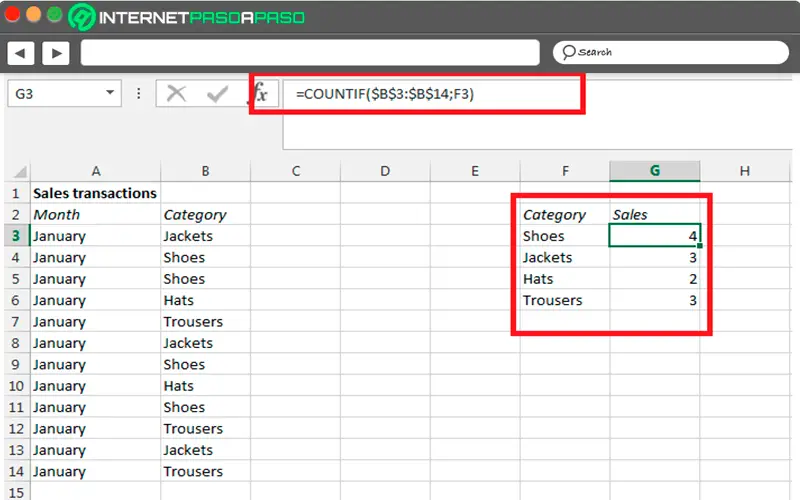Click cell F6 containing Trousers
The width and height of the screenshot is (800, 500).
[x=565, y=301]
